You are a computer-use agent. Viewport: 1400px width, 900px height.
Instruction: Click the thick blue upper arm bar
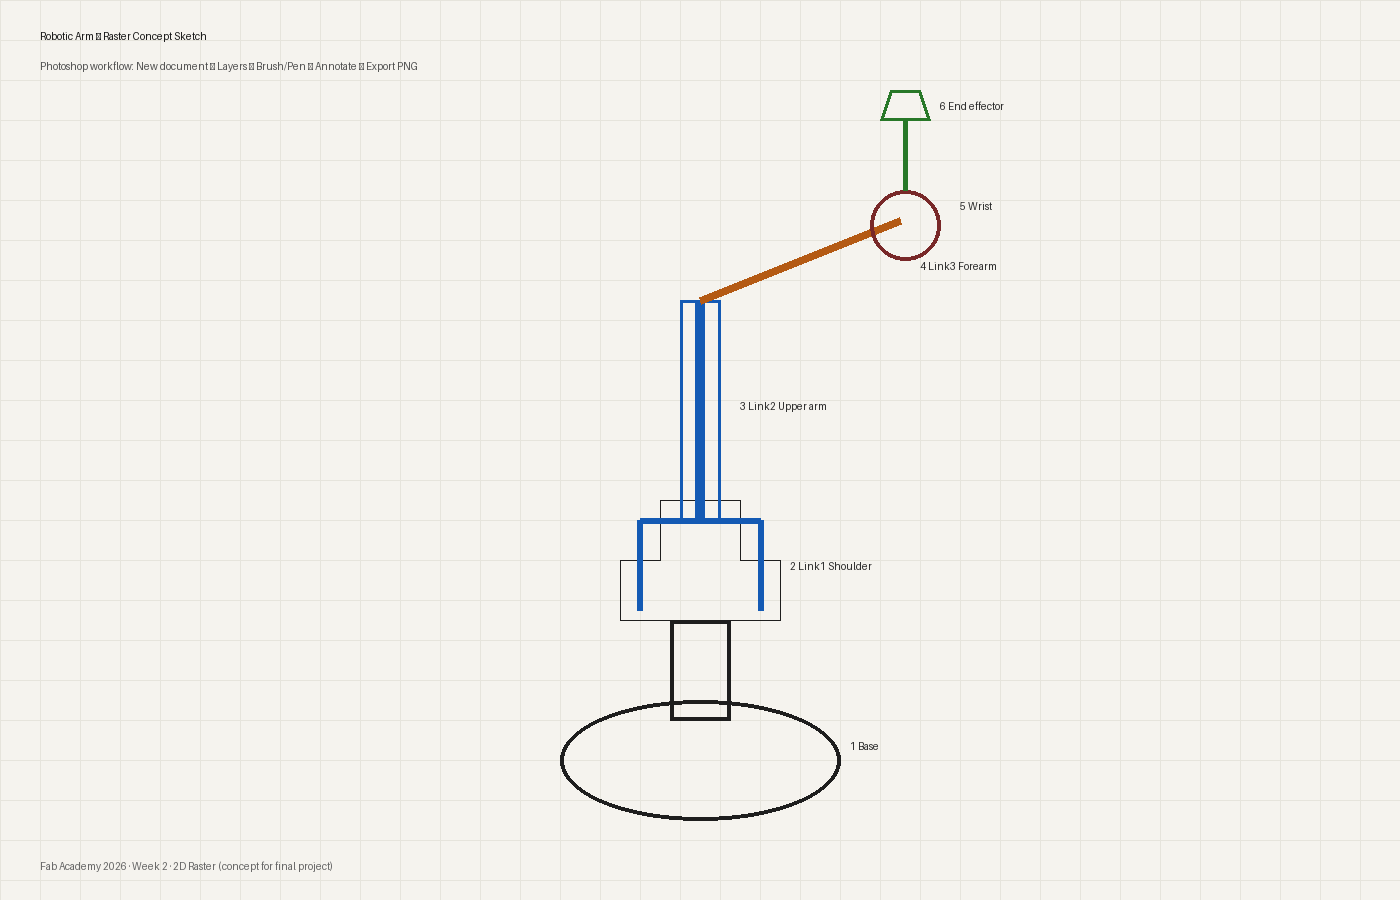coord(700,410)
